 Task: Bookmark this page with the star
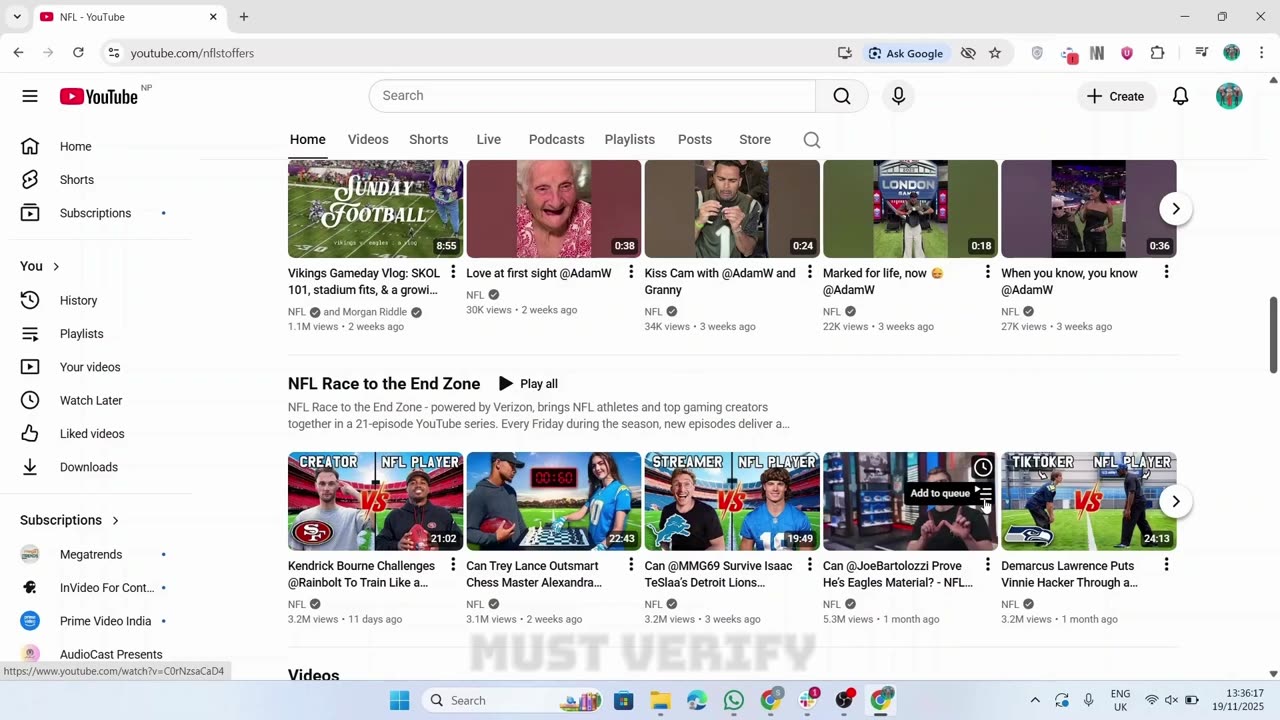click(995, 53)
